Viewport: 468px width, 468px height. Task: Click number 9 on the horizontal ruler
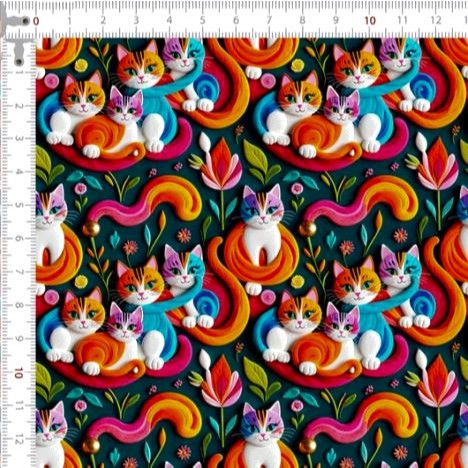click(336, 21)
